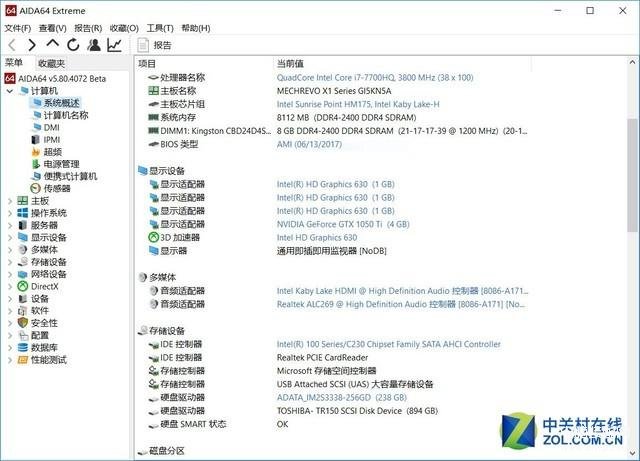This screenshot has height=461, width=640.
Task: Select the 主板名称 row
Action: 333,91
